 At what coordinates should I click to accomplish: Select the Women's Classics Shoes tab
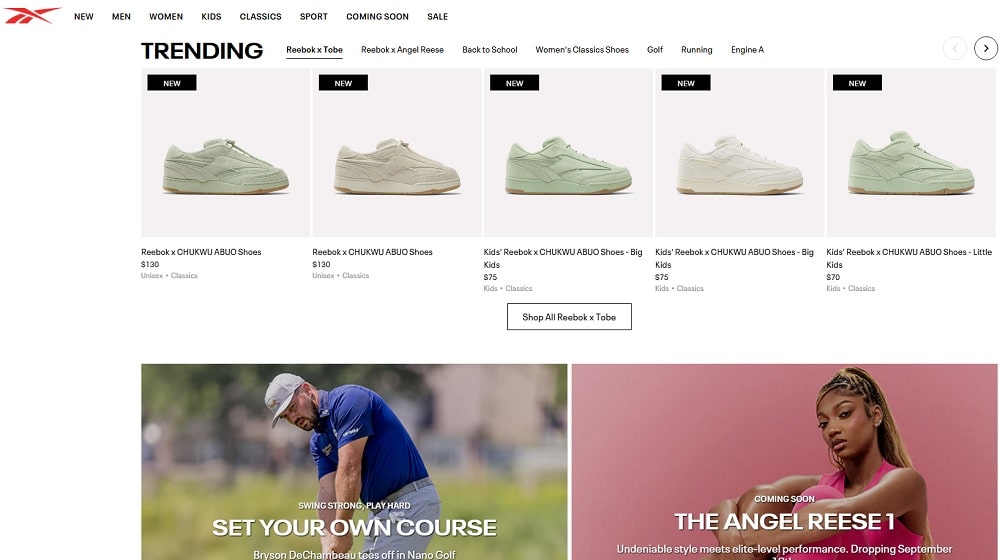(x=582, y=50)
